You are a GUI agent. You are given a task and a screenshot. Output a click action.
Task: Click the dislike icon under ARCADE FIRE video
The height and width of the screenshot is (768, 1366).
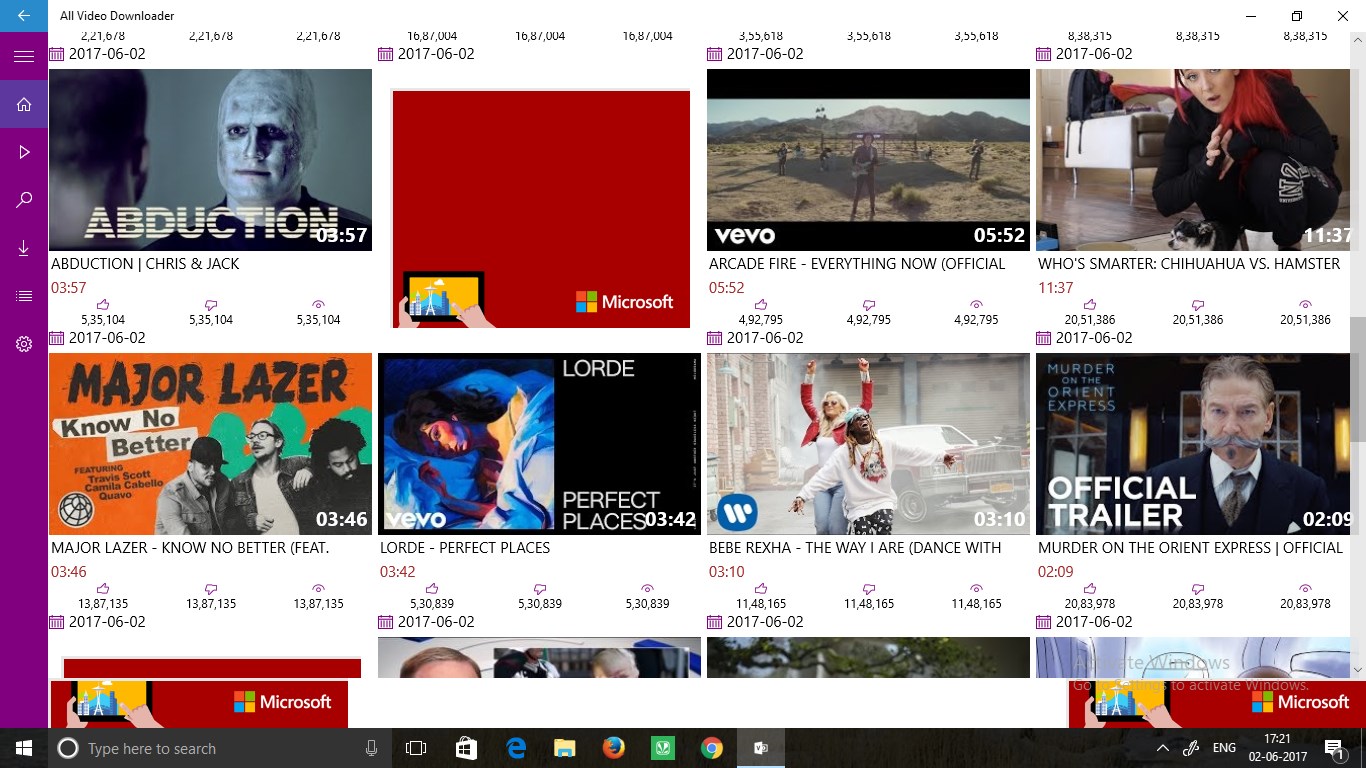(869, 305)
